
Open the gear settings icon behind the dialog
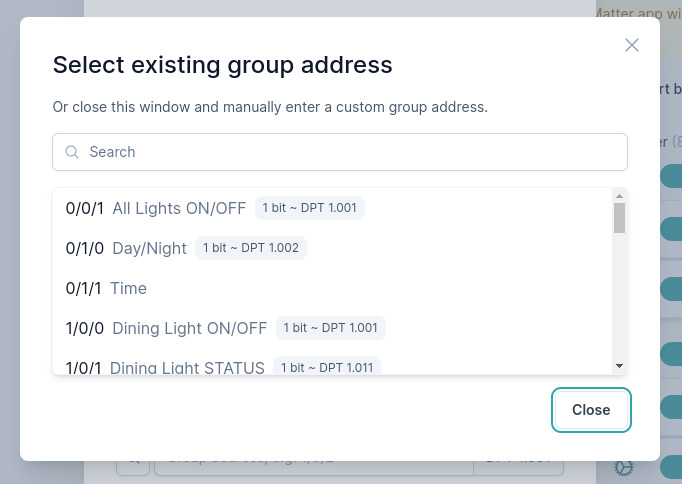coord(625,467)
